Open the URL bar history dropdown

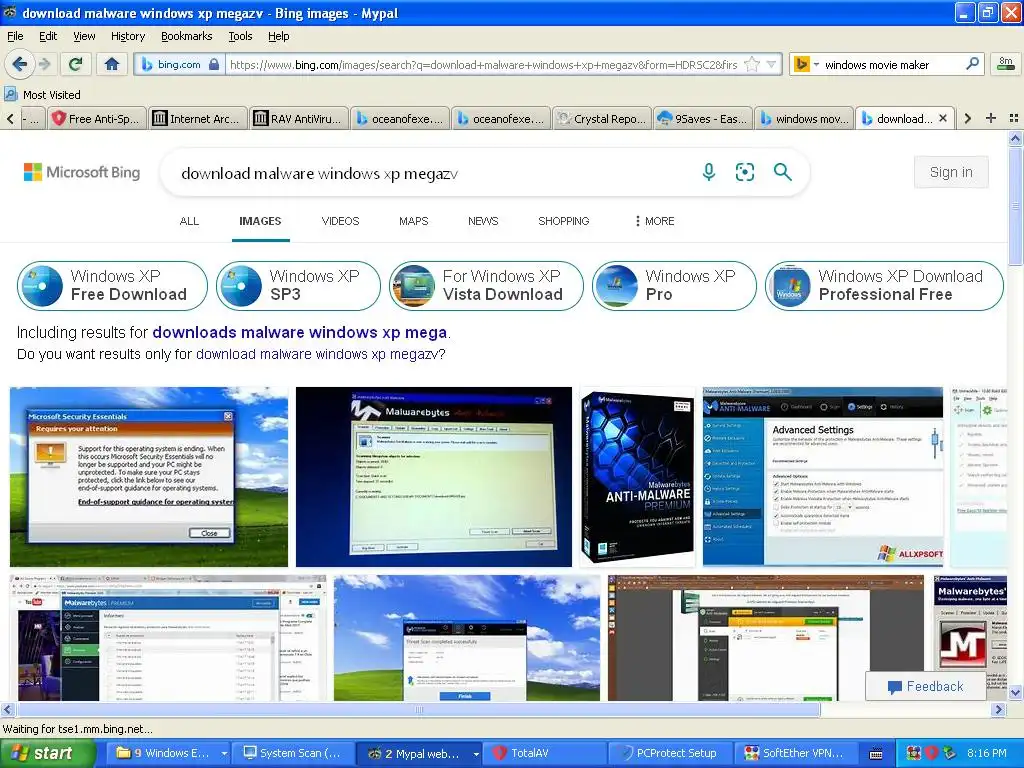771,65
